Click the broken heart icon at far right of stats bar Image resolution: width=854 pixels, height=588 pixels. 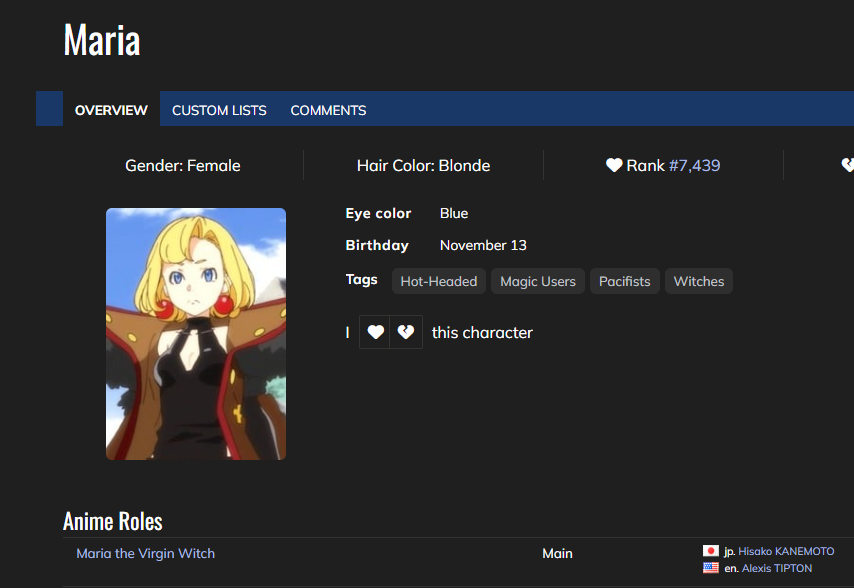click(848, 165)
